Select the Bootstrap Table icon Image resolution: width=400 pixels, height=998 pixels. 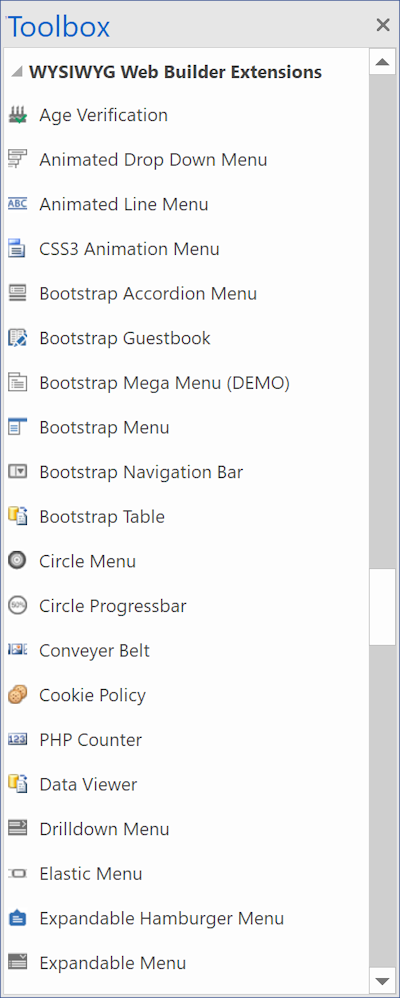17,516
